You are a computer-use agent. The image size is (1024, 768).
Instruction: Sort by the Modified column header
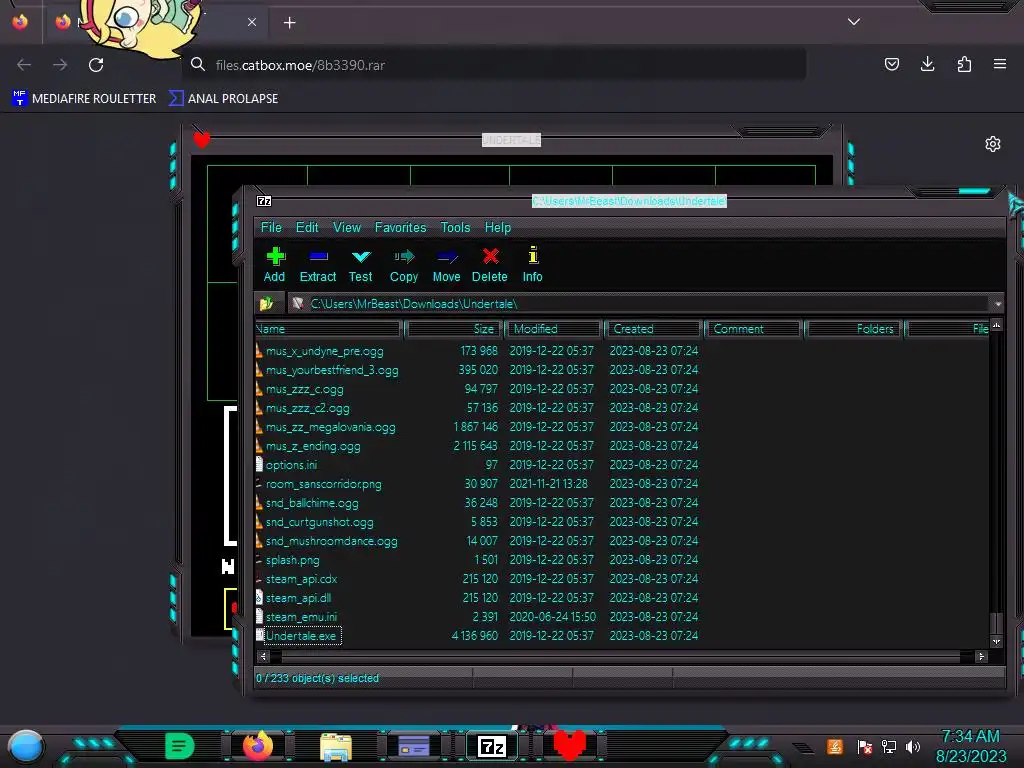point(553,329)
